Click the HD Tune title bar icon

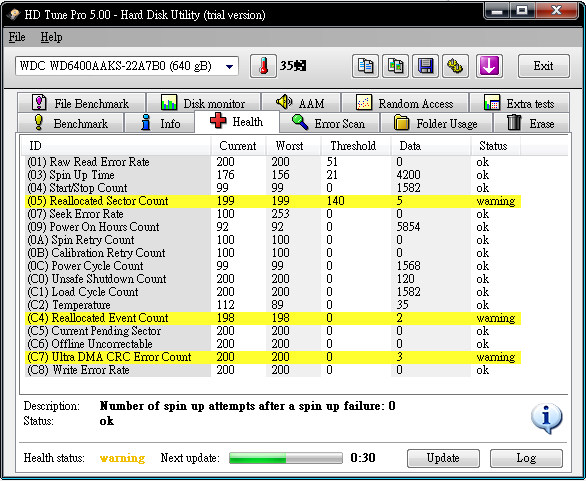[13, 15]
